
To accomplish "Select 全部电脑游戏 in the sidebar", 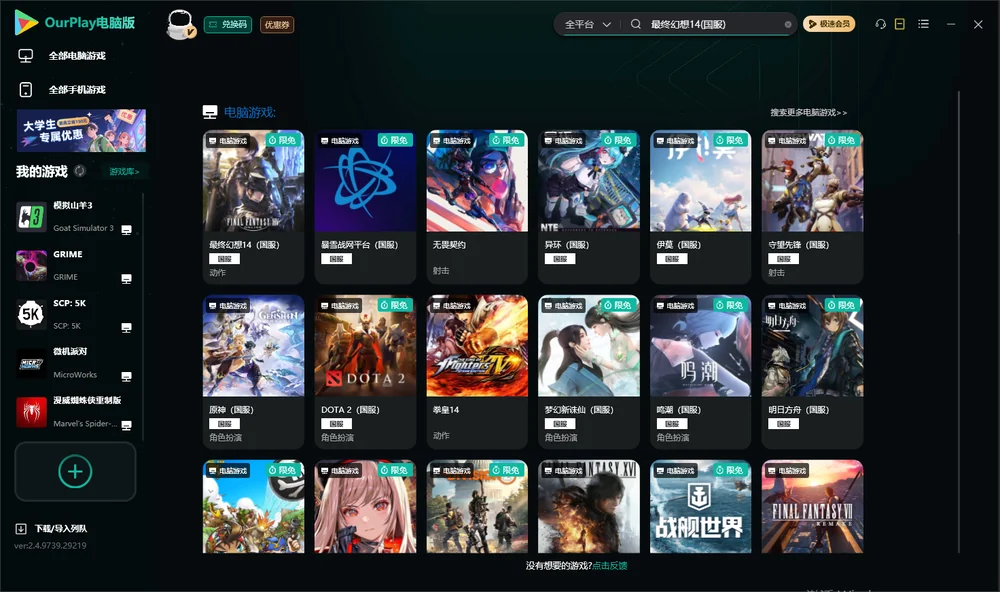I will pos(77,56).
